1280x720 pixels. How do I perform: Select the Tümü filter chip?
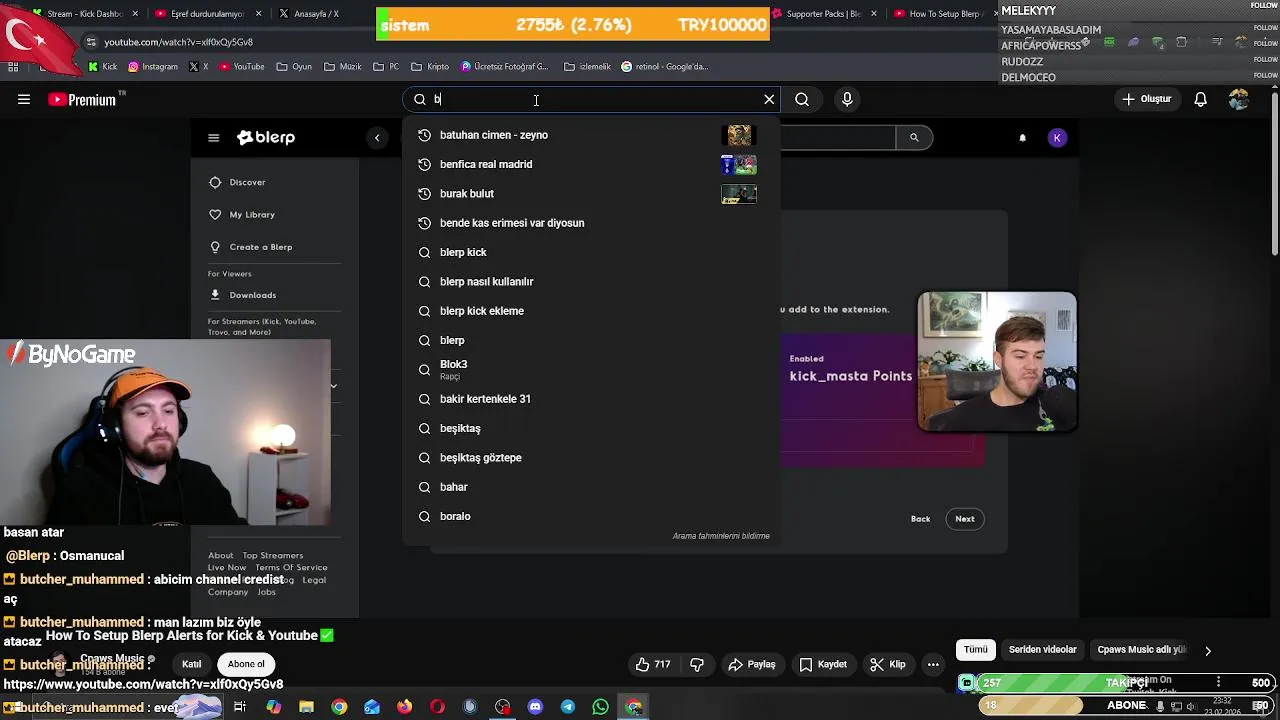pyautogui.click(x=975, y=650)
